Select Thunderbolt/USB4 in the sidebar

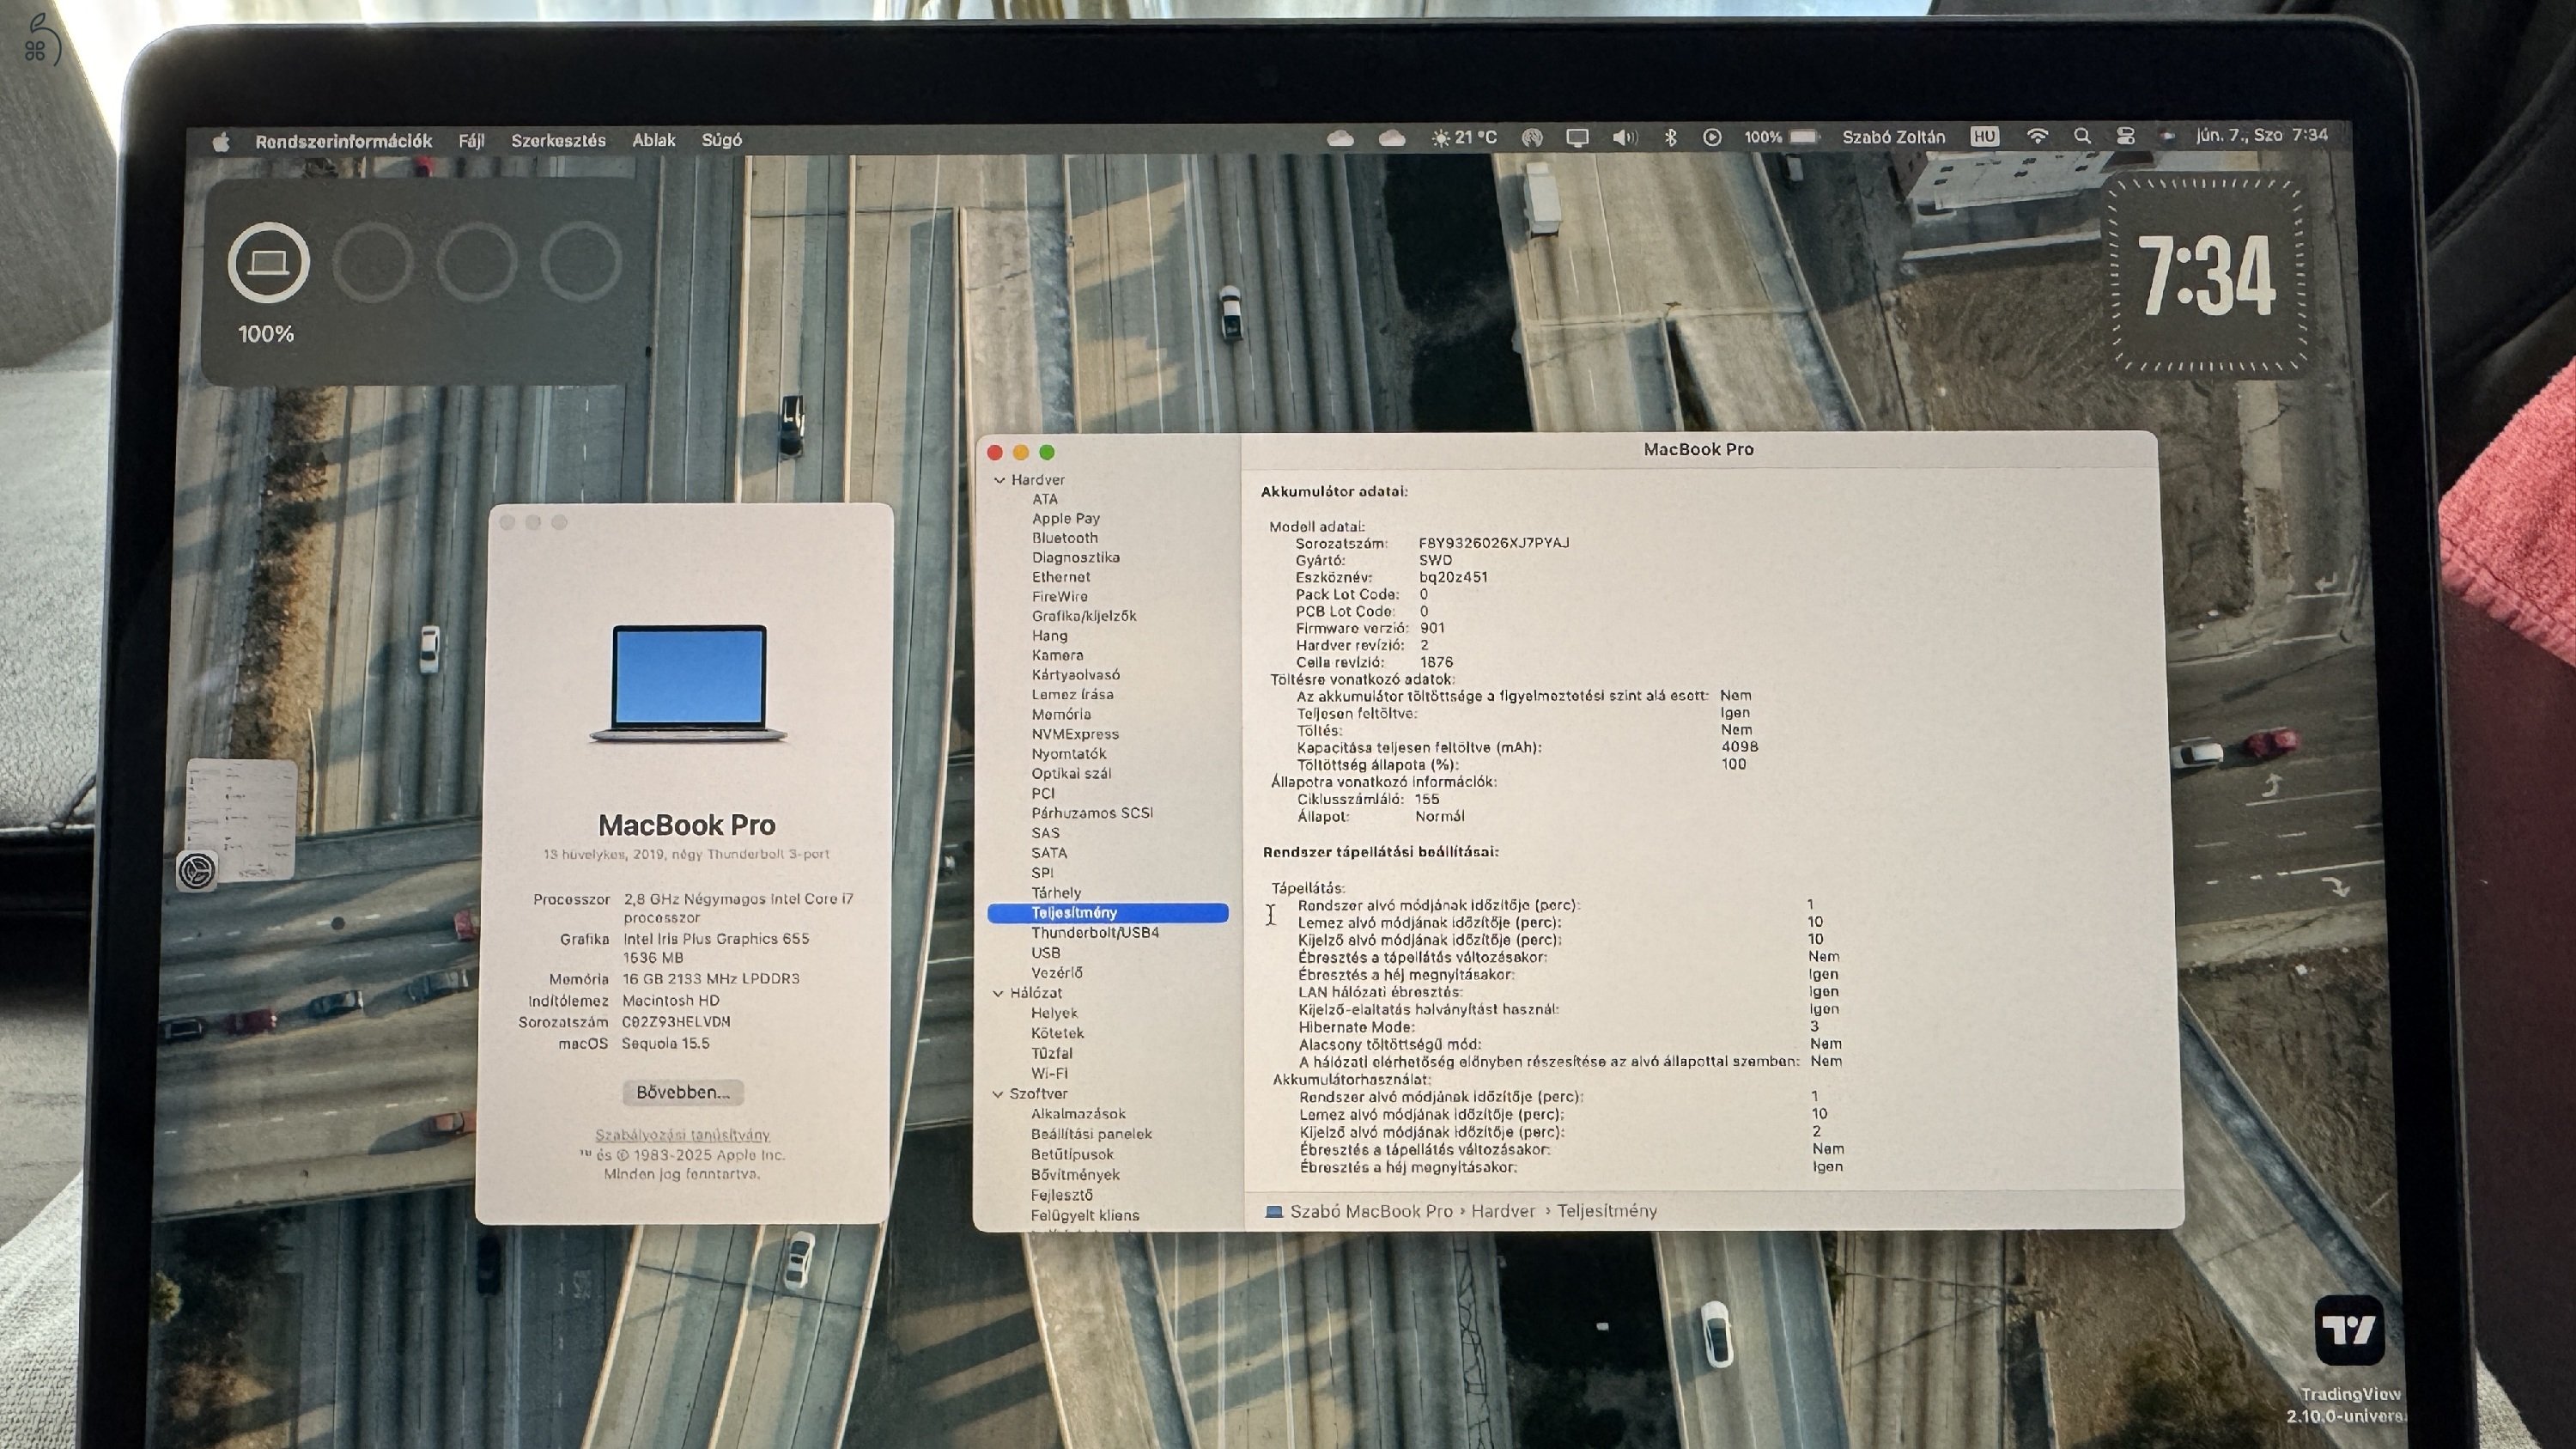[x=1094, y=933]
